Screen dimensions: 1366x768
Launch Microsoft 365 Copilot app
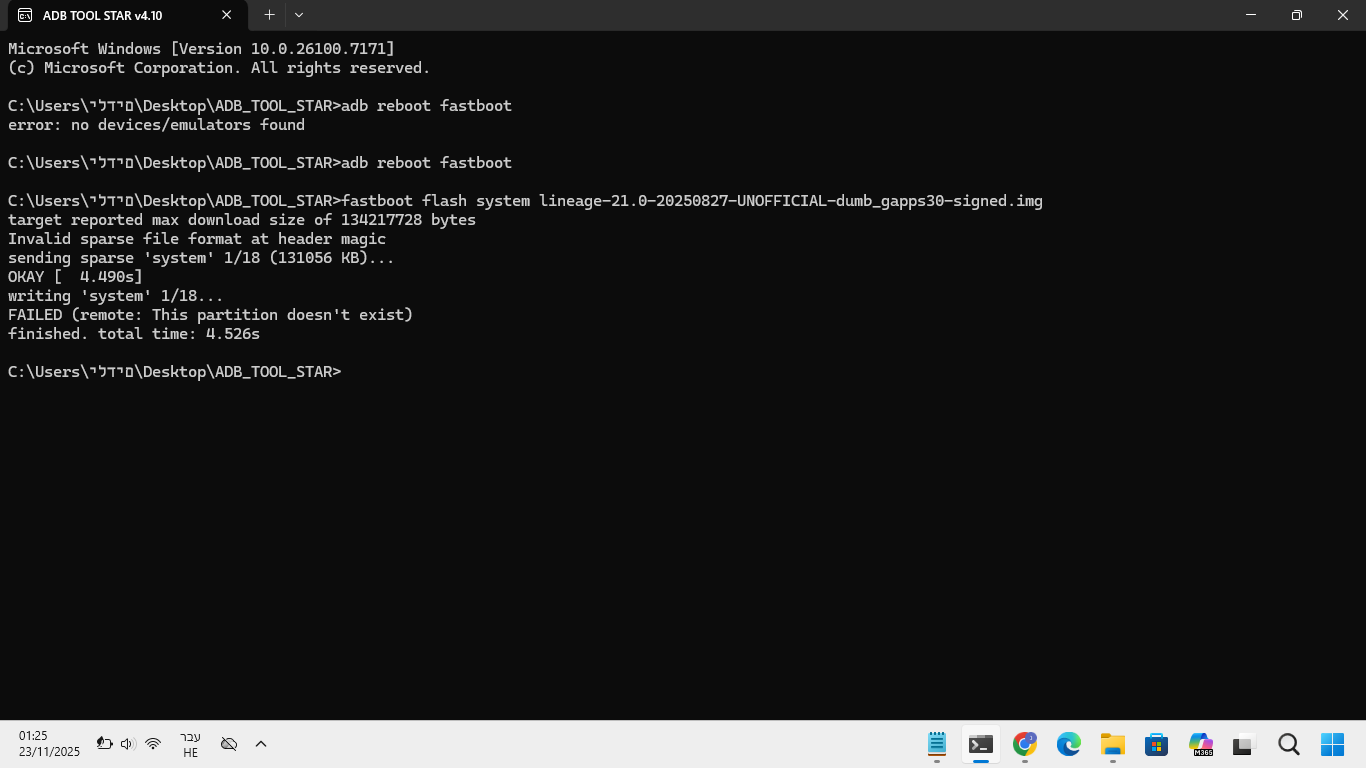pyautogui.click(x=1201, y=744)
